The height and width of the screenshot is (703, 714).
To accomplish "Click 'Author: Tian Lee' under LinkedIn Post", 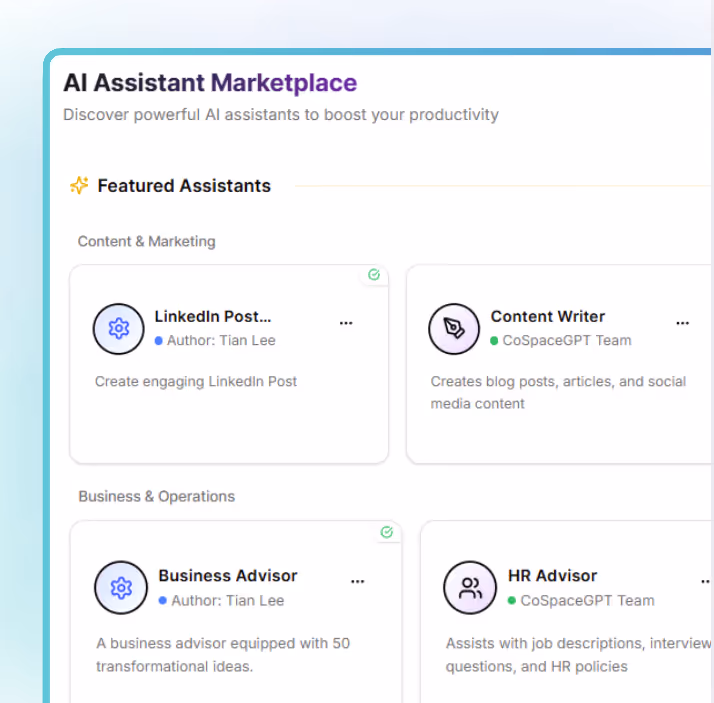I will pos(221,341).
